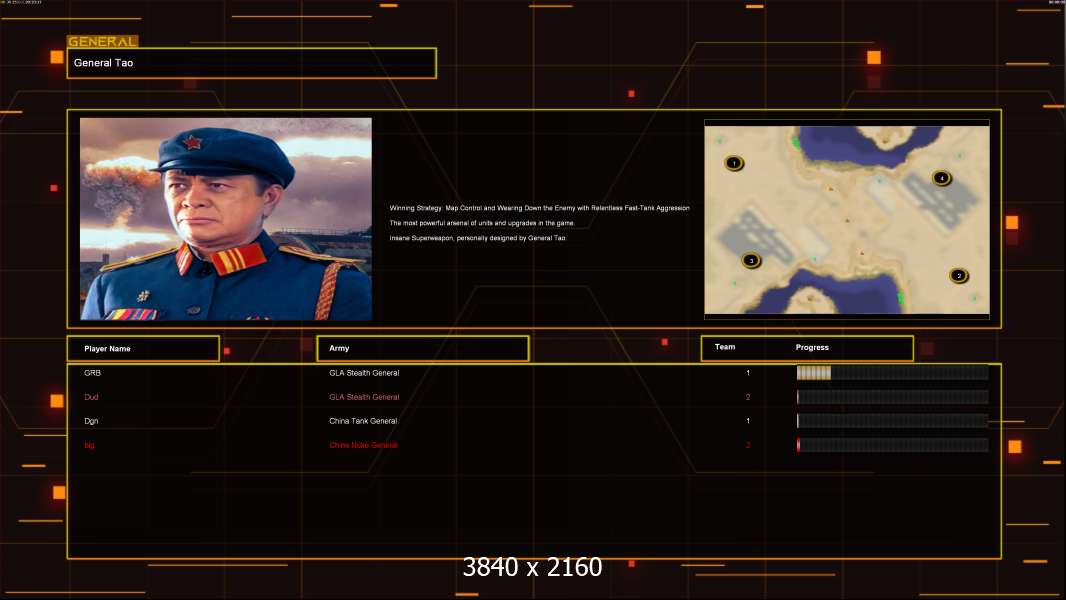Click China Nuke General army text
The height and width of the screenshot is (600, 1066).
coord(363,445)
